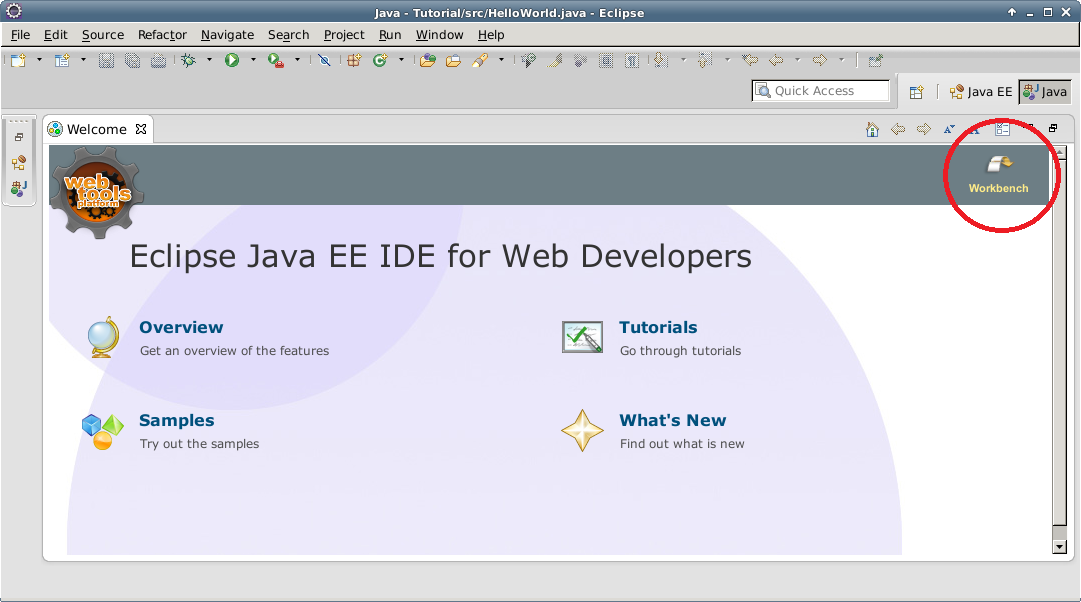Click the Restore icon in left trim stack
Screen dimensions: 1081x602
pos(19,137)
